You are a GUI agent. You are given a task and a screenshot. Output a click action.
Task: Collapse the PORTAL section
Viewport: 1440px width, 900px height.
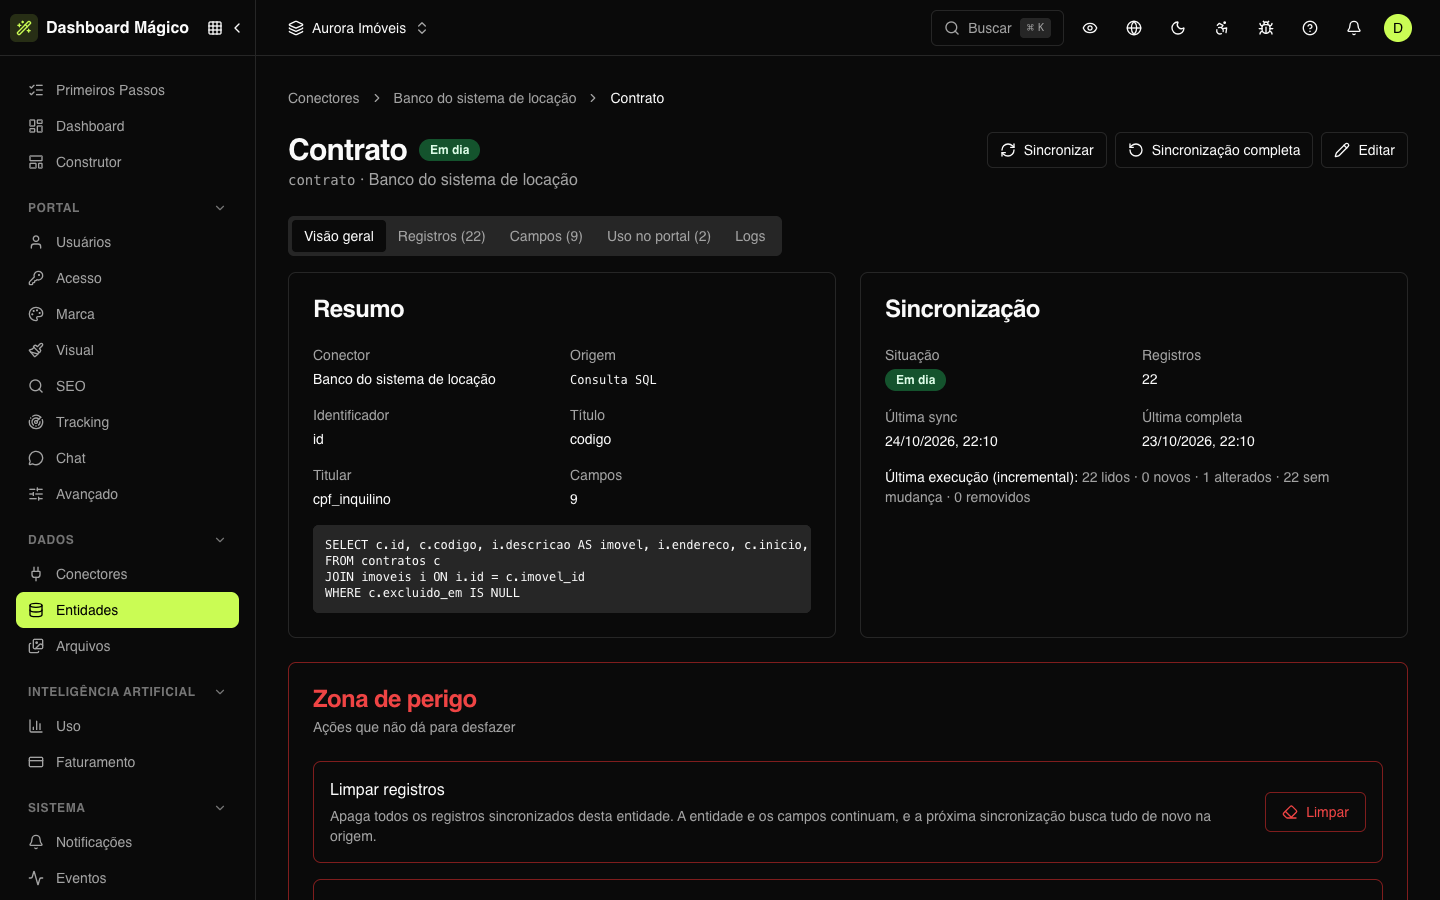(x=127, y=208)
